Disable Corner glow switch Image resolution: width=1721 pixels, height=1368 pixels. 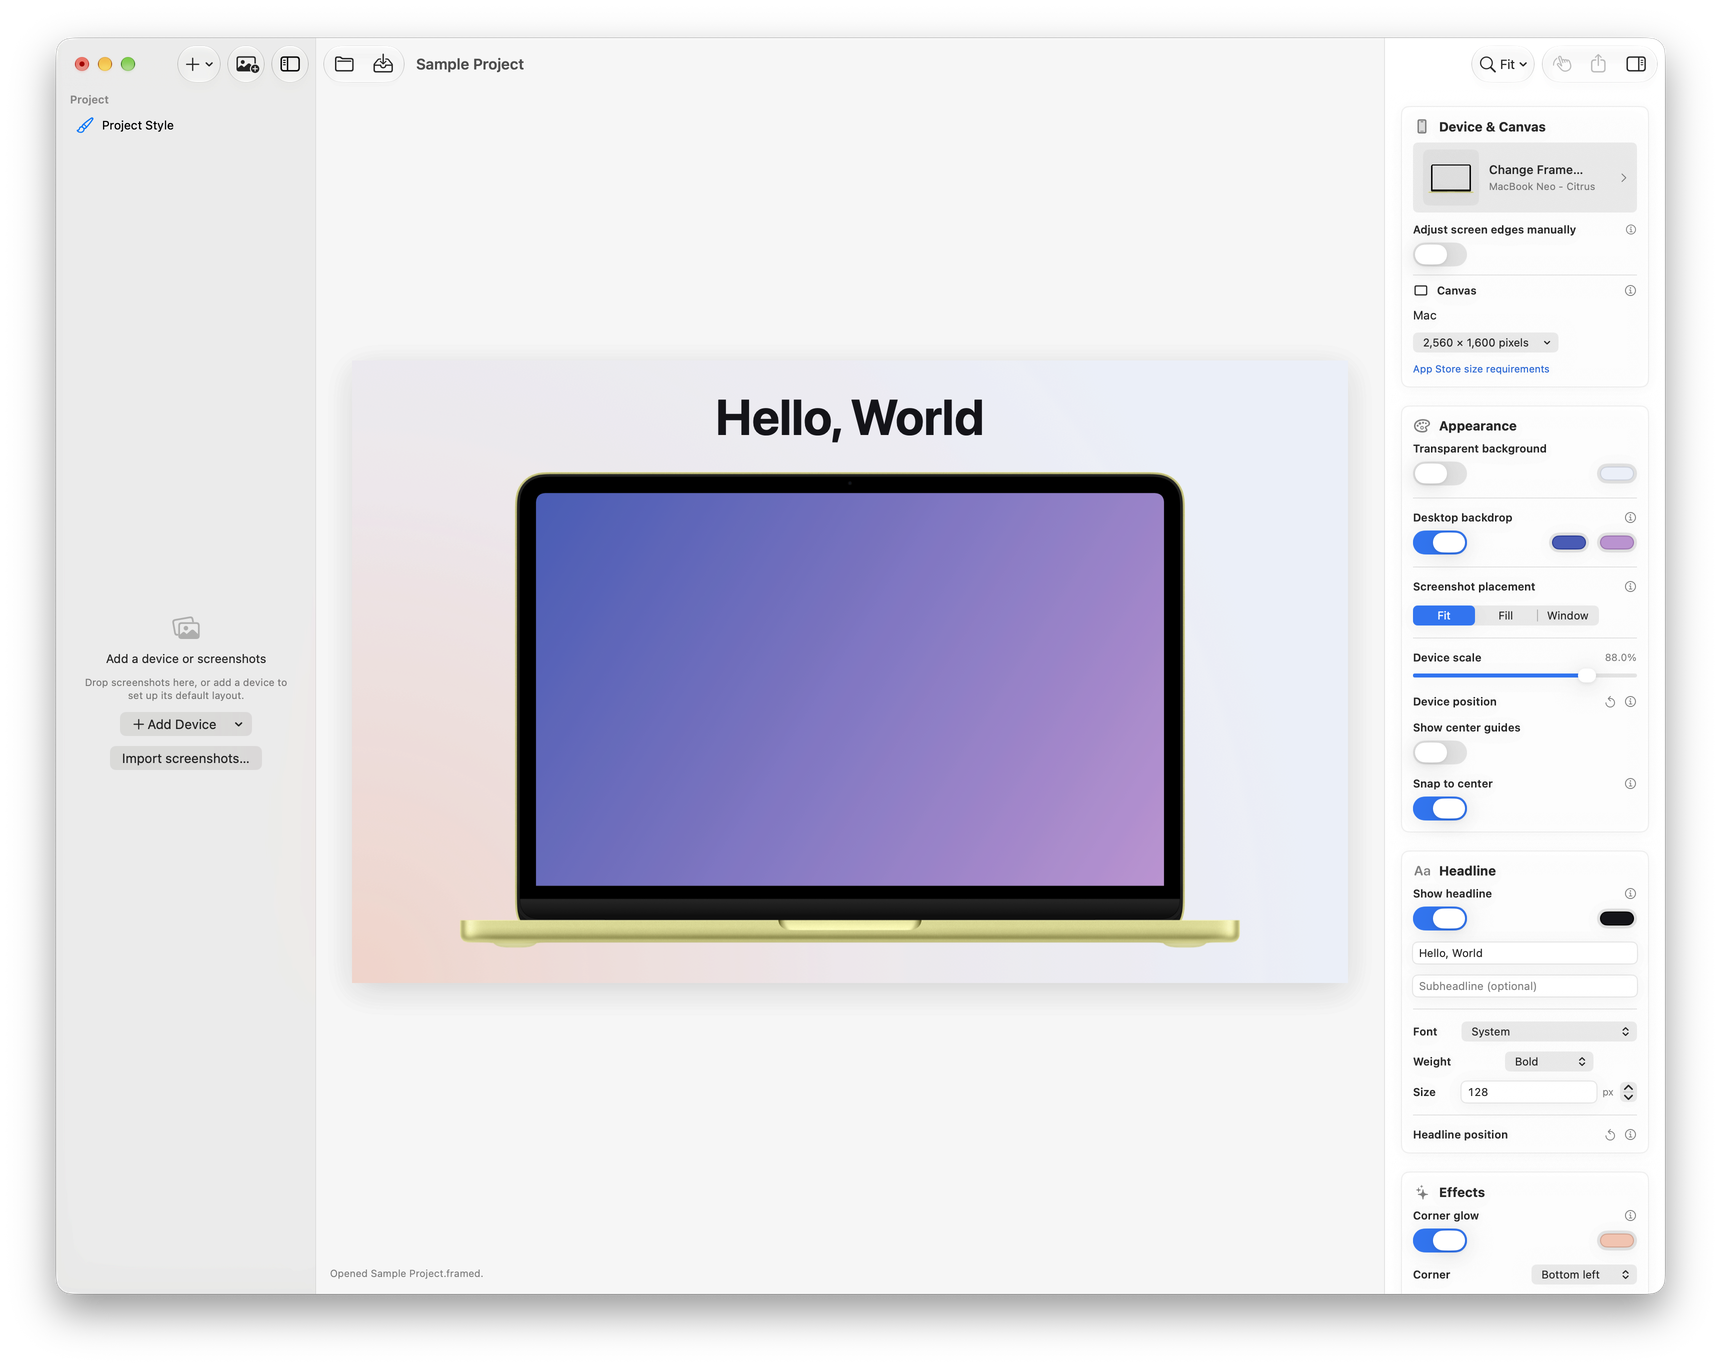coord(1440,1241)
